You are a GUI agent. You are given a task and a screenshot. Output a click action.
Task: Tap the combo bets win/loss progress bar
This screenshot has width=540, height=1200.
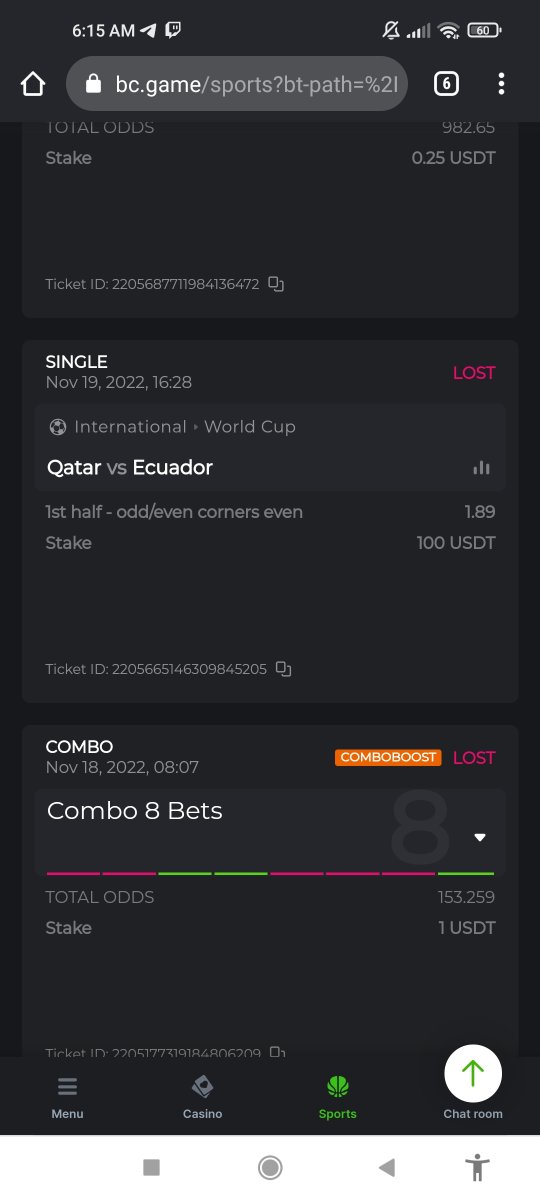tap(270, 874)
